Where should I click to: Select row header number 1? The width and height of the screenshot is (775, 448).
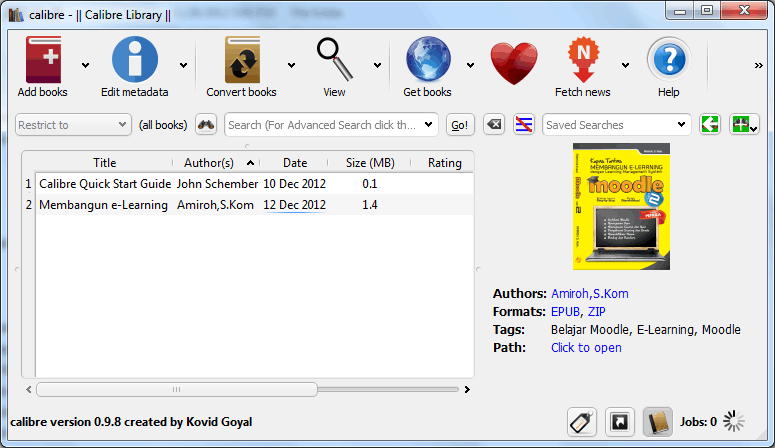[29, 184]
